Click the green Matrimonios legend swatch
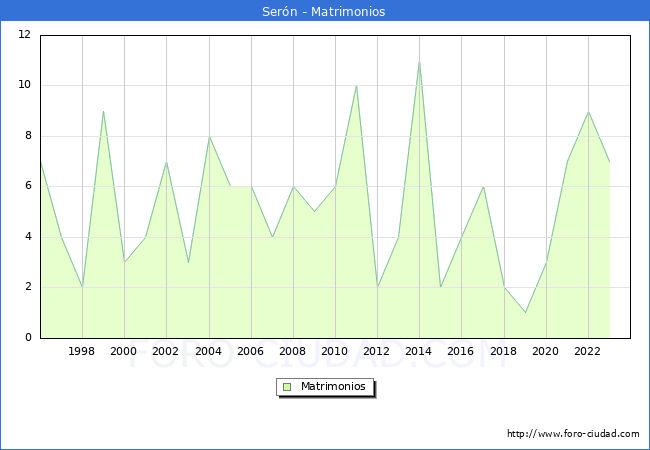 [286, 387]
